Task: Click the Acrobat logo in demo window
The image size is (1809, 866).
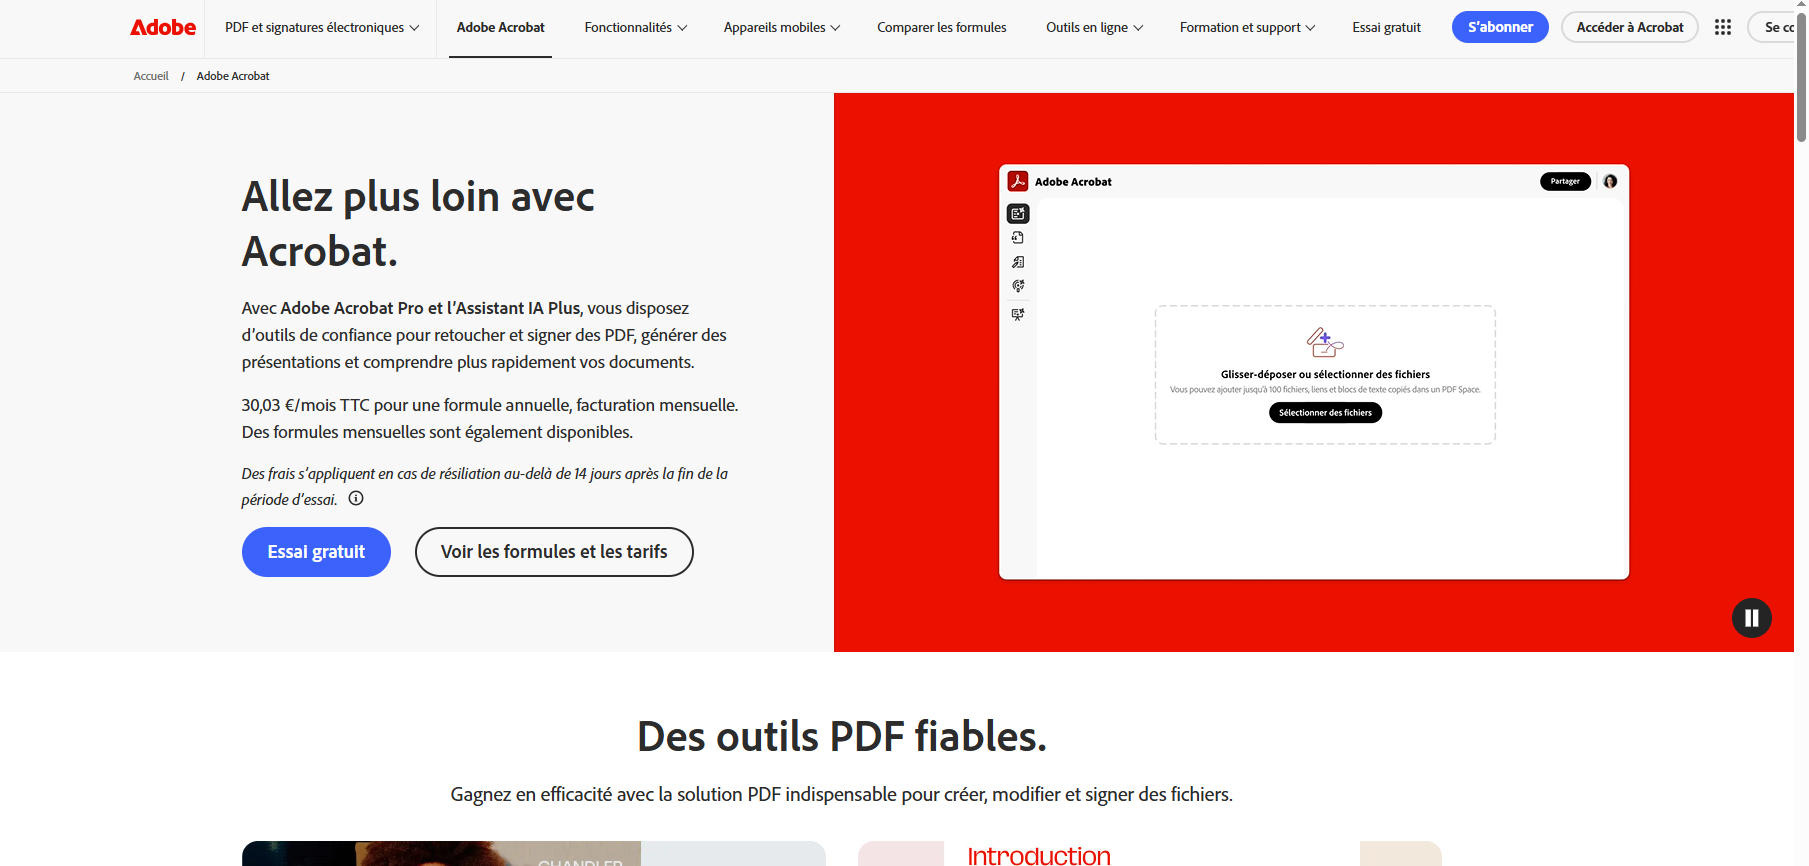Action: pos(1018,181)
